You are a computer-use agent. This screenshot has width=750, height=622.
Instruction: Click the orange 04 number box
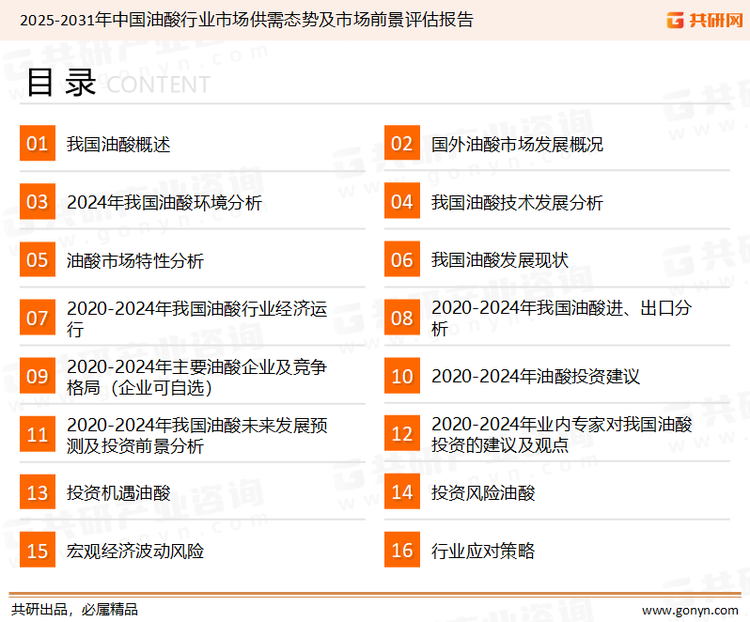click(402, 201)
